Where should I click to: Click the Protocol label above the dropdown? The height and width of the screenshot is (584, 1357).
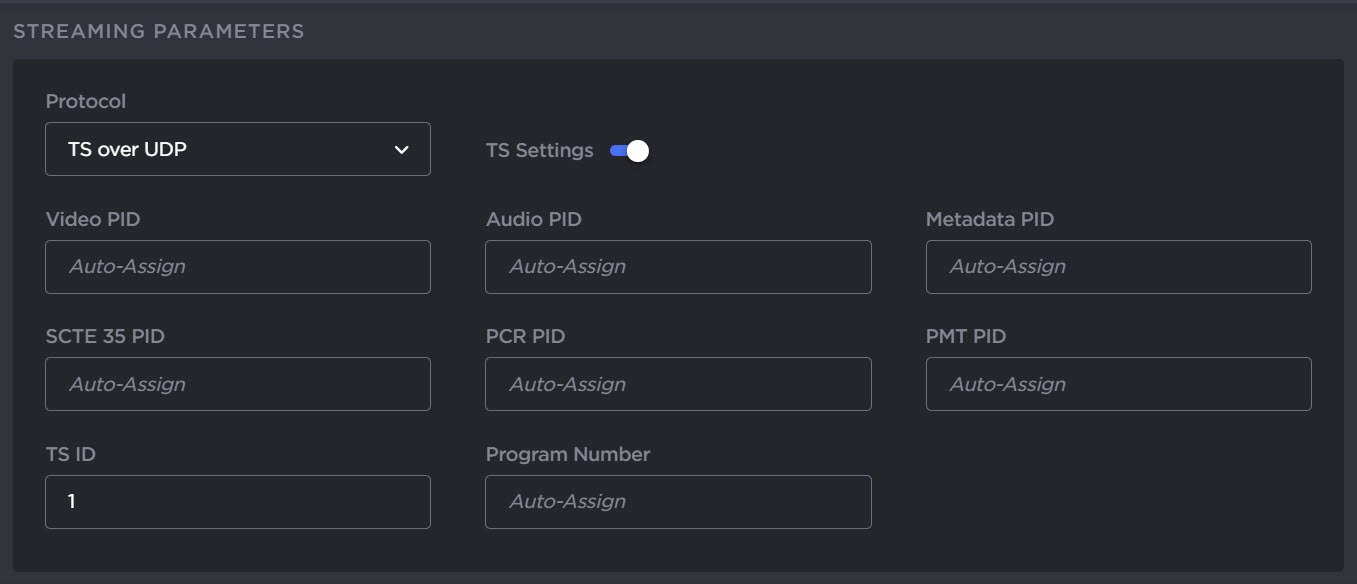pyautogui.click(x=86, y=102)
